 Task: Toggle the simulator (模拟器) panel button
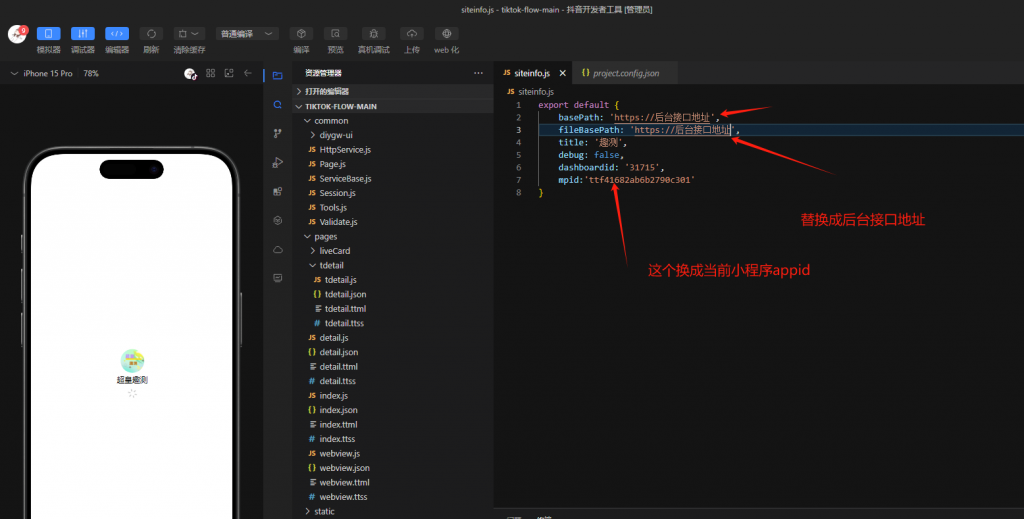pos(48,34)
